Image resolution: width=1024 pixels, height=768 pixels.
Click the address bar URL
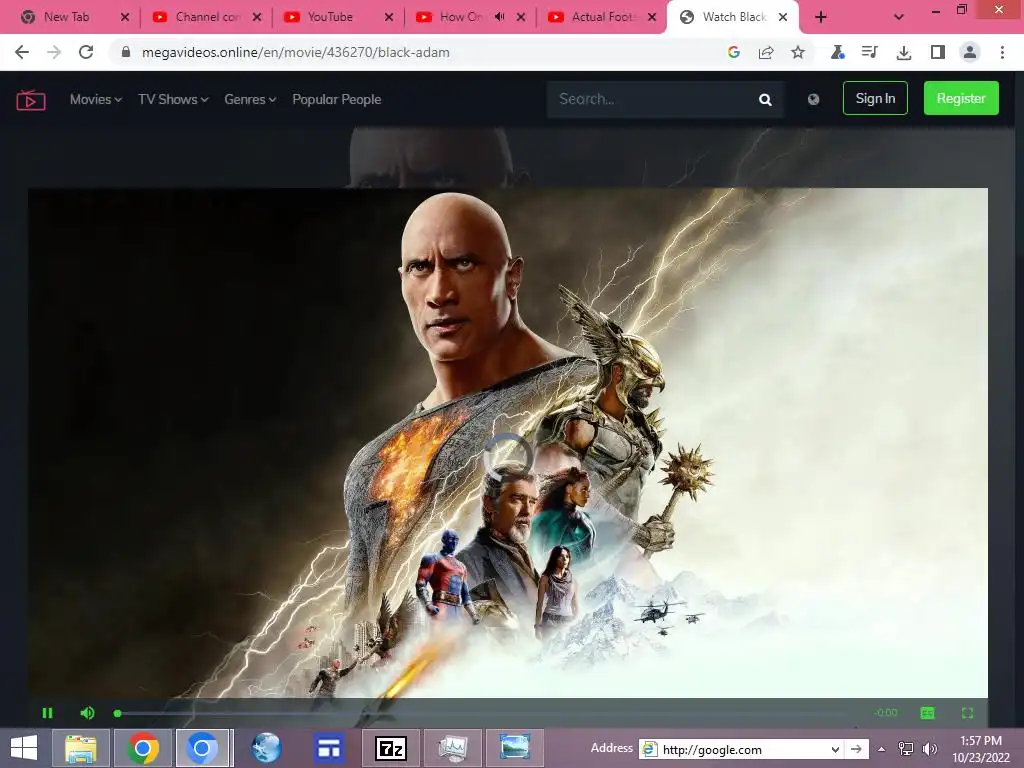tap(295, 52)
